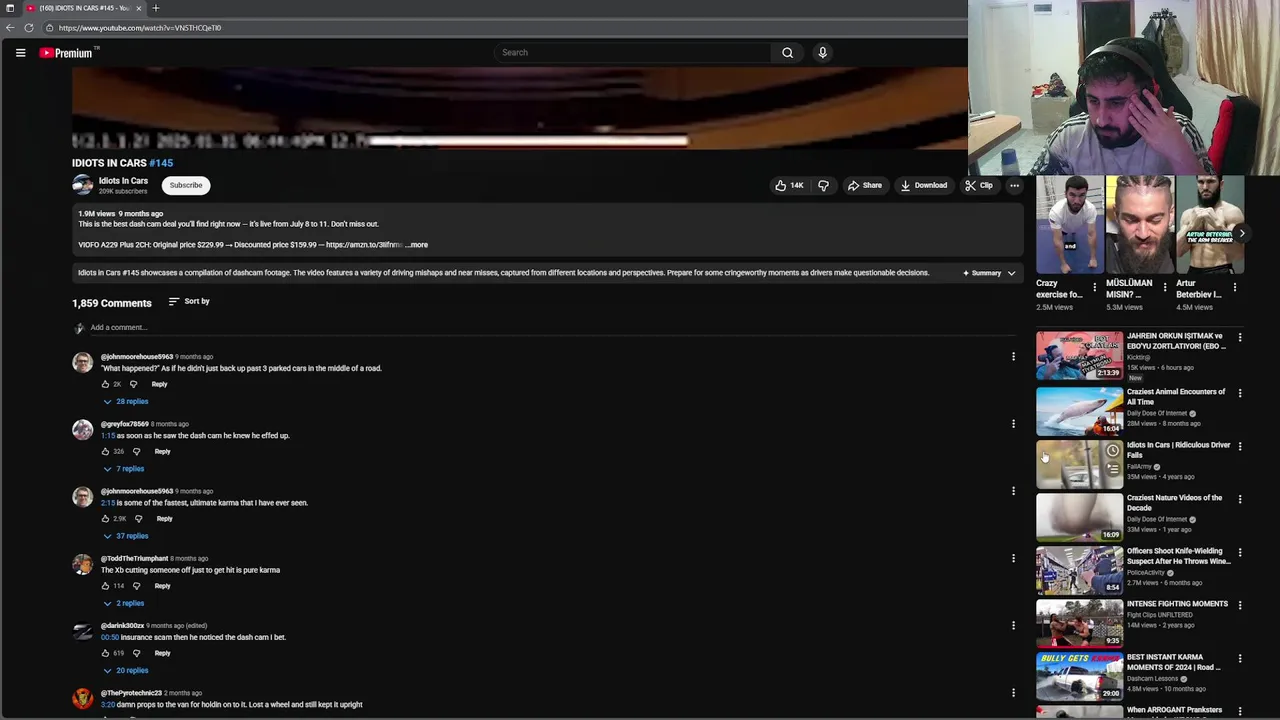Expand the AI Summary section
This screenshot has height=720, width=1280.
[989, 273]
